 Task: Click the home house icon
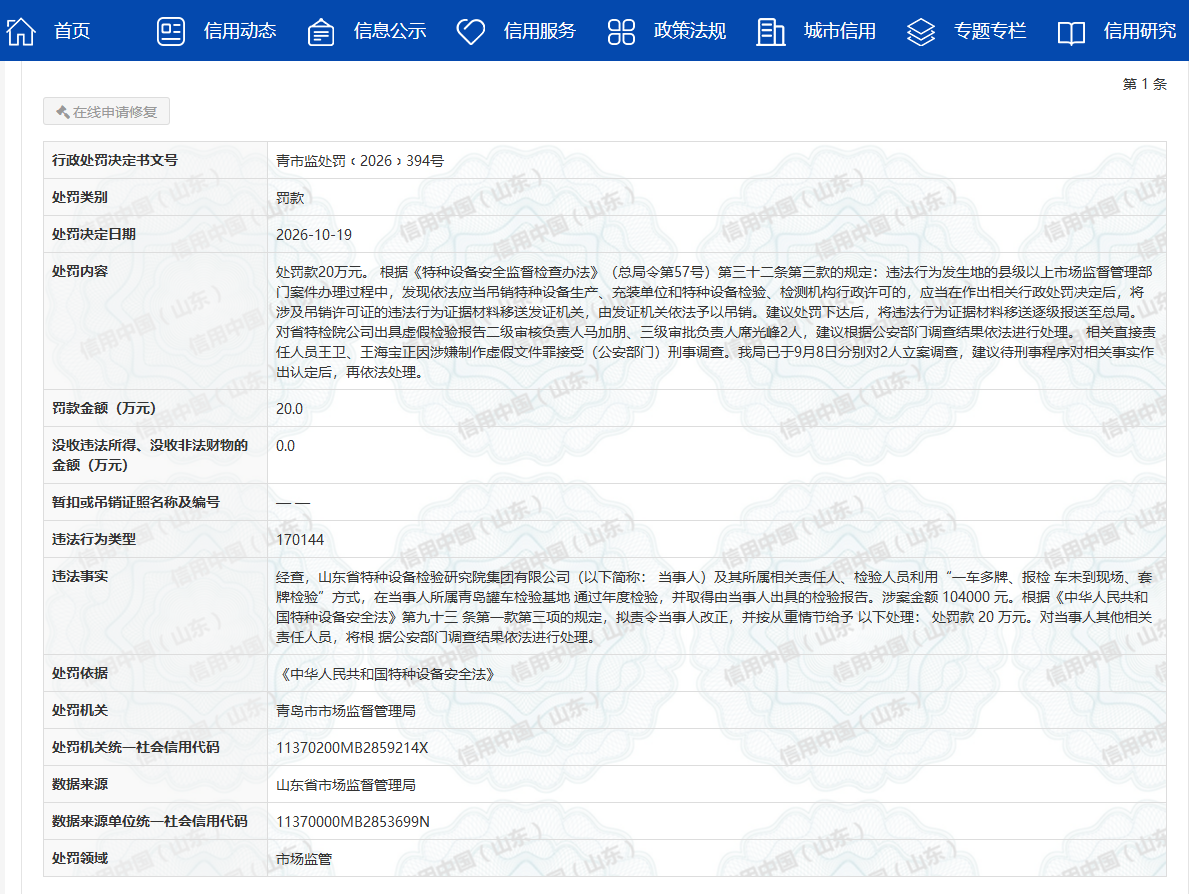coord(20,31)
